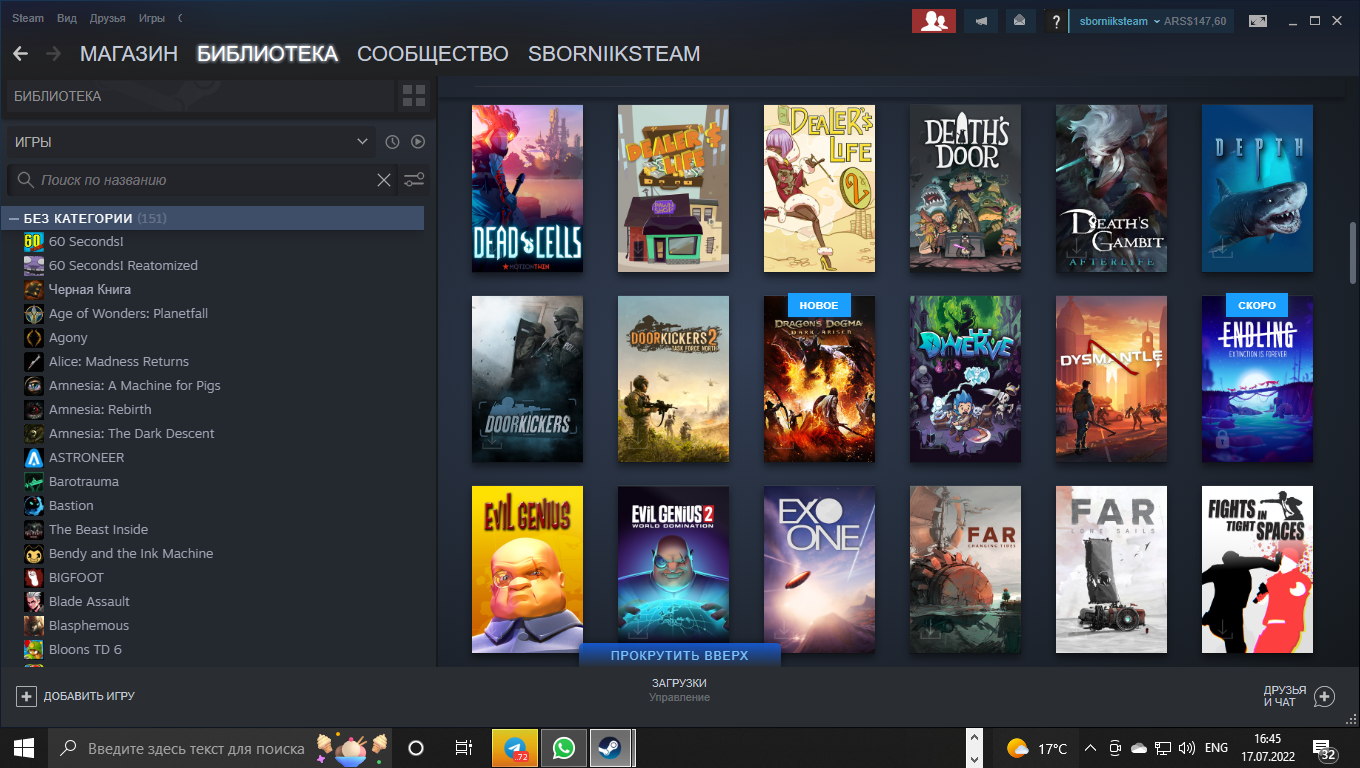
Task: Open Telegram from the taskbar
Action: coord(515,747)
